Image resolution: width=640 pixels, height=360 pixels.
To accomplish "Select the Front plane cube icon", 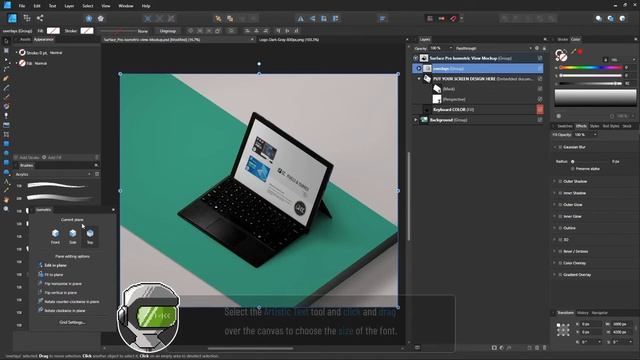I will (56, 233).
